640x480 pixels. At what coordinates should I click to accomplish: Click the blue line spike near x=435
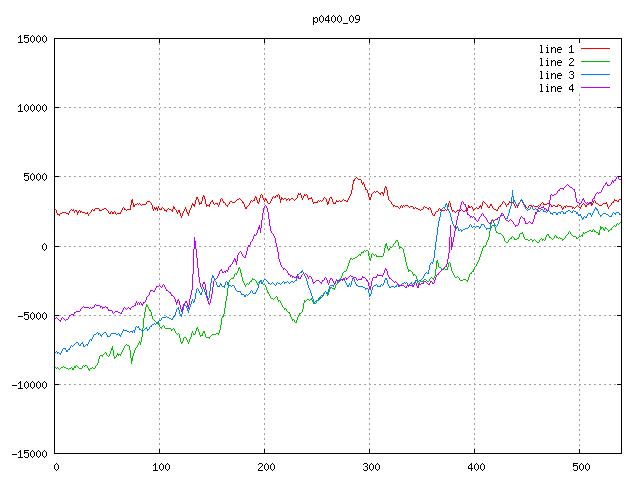click(512, 191)
